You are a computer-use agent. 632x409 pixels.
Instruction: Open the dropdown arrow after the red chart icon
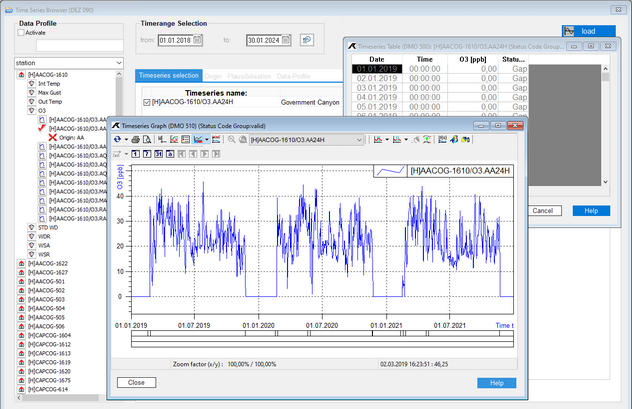point(387,139)
